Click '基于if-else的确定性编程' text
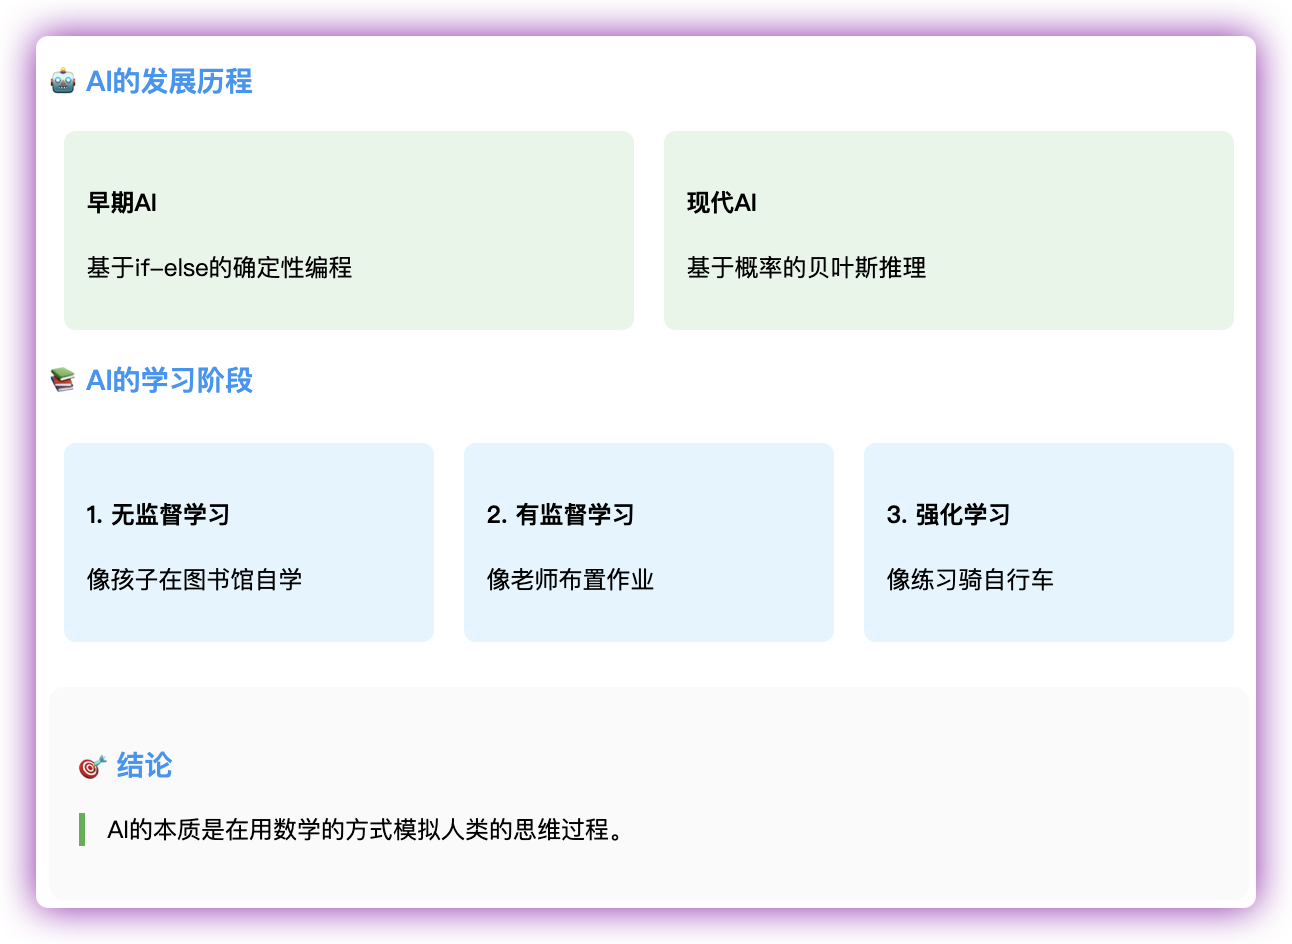The width and height of the screenshot is (1292, 944). point(219,268)
